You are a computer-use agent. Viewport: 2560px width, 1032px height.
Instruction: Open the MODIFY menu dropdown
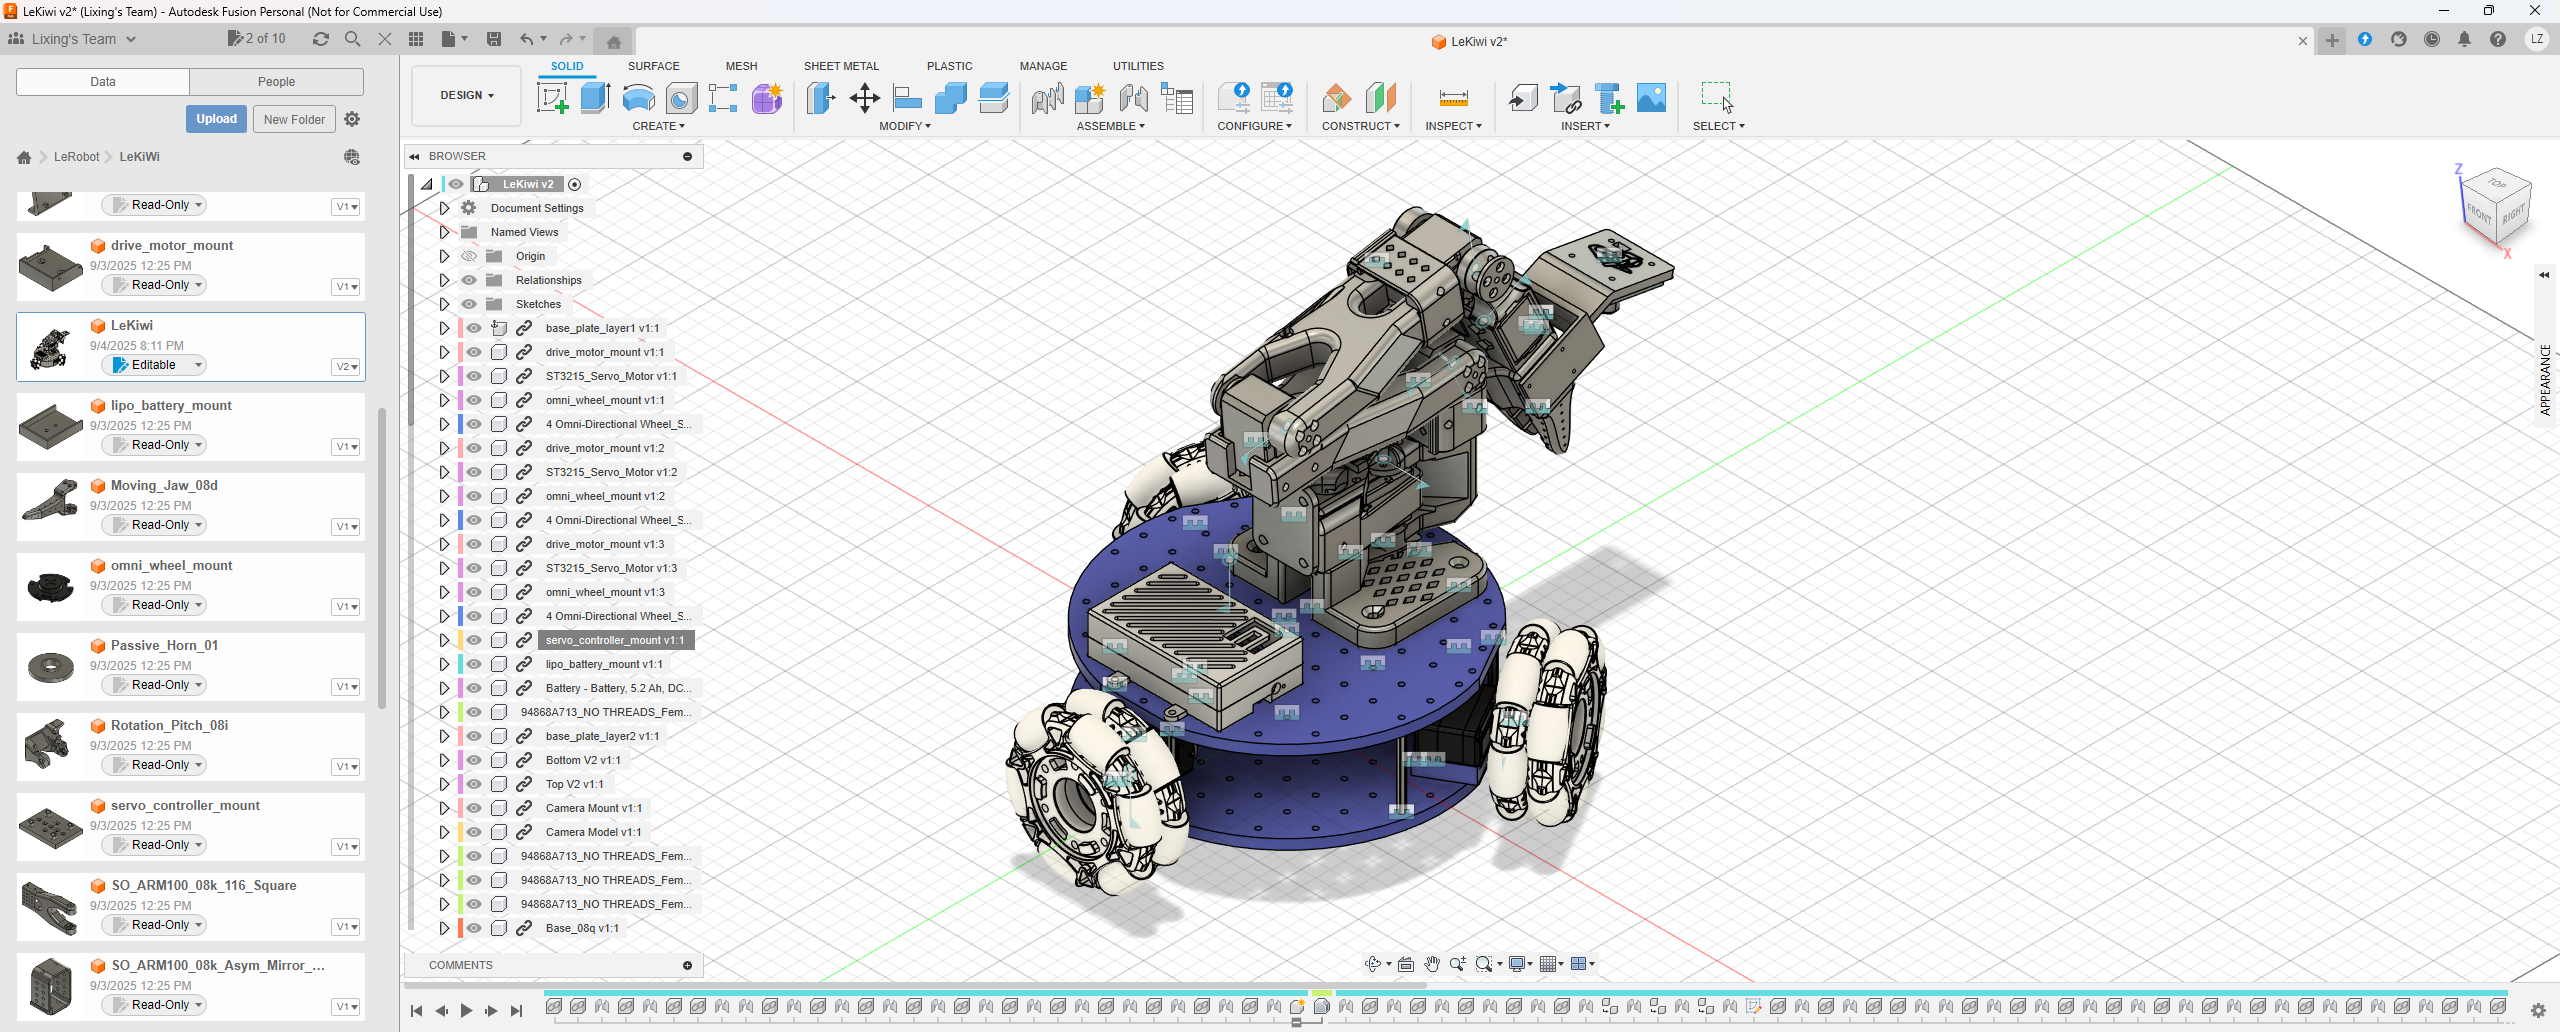tap(905, 126)
